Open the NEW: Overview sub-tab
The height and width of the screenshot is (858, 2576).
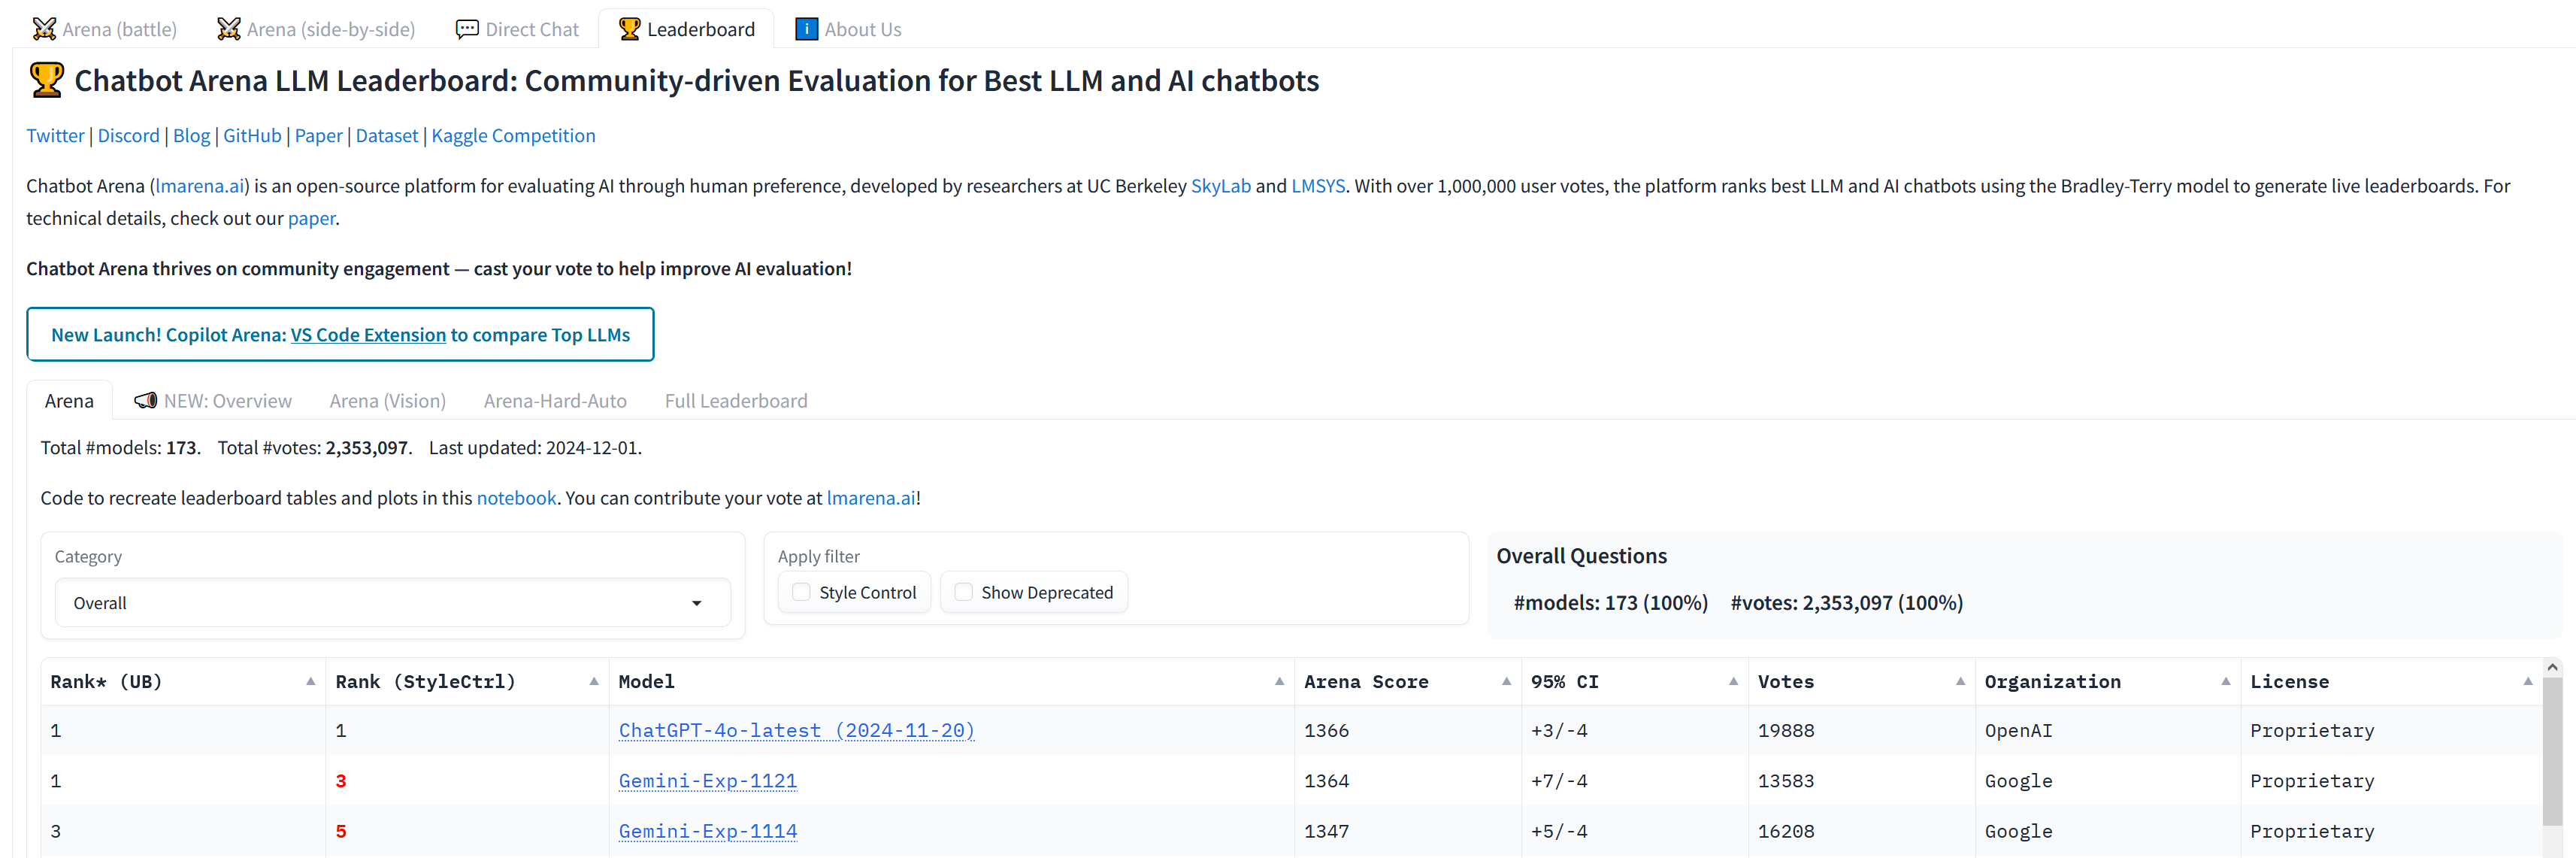(x=213, y=400)
